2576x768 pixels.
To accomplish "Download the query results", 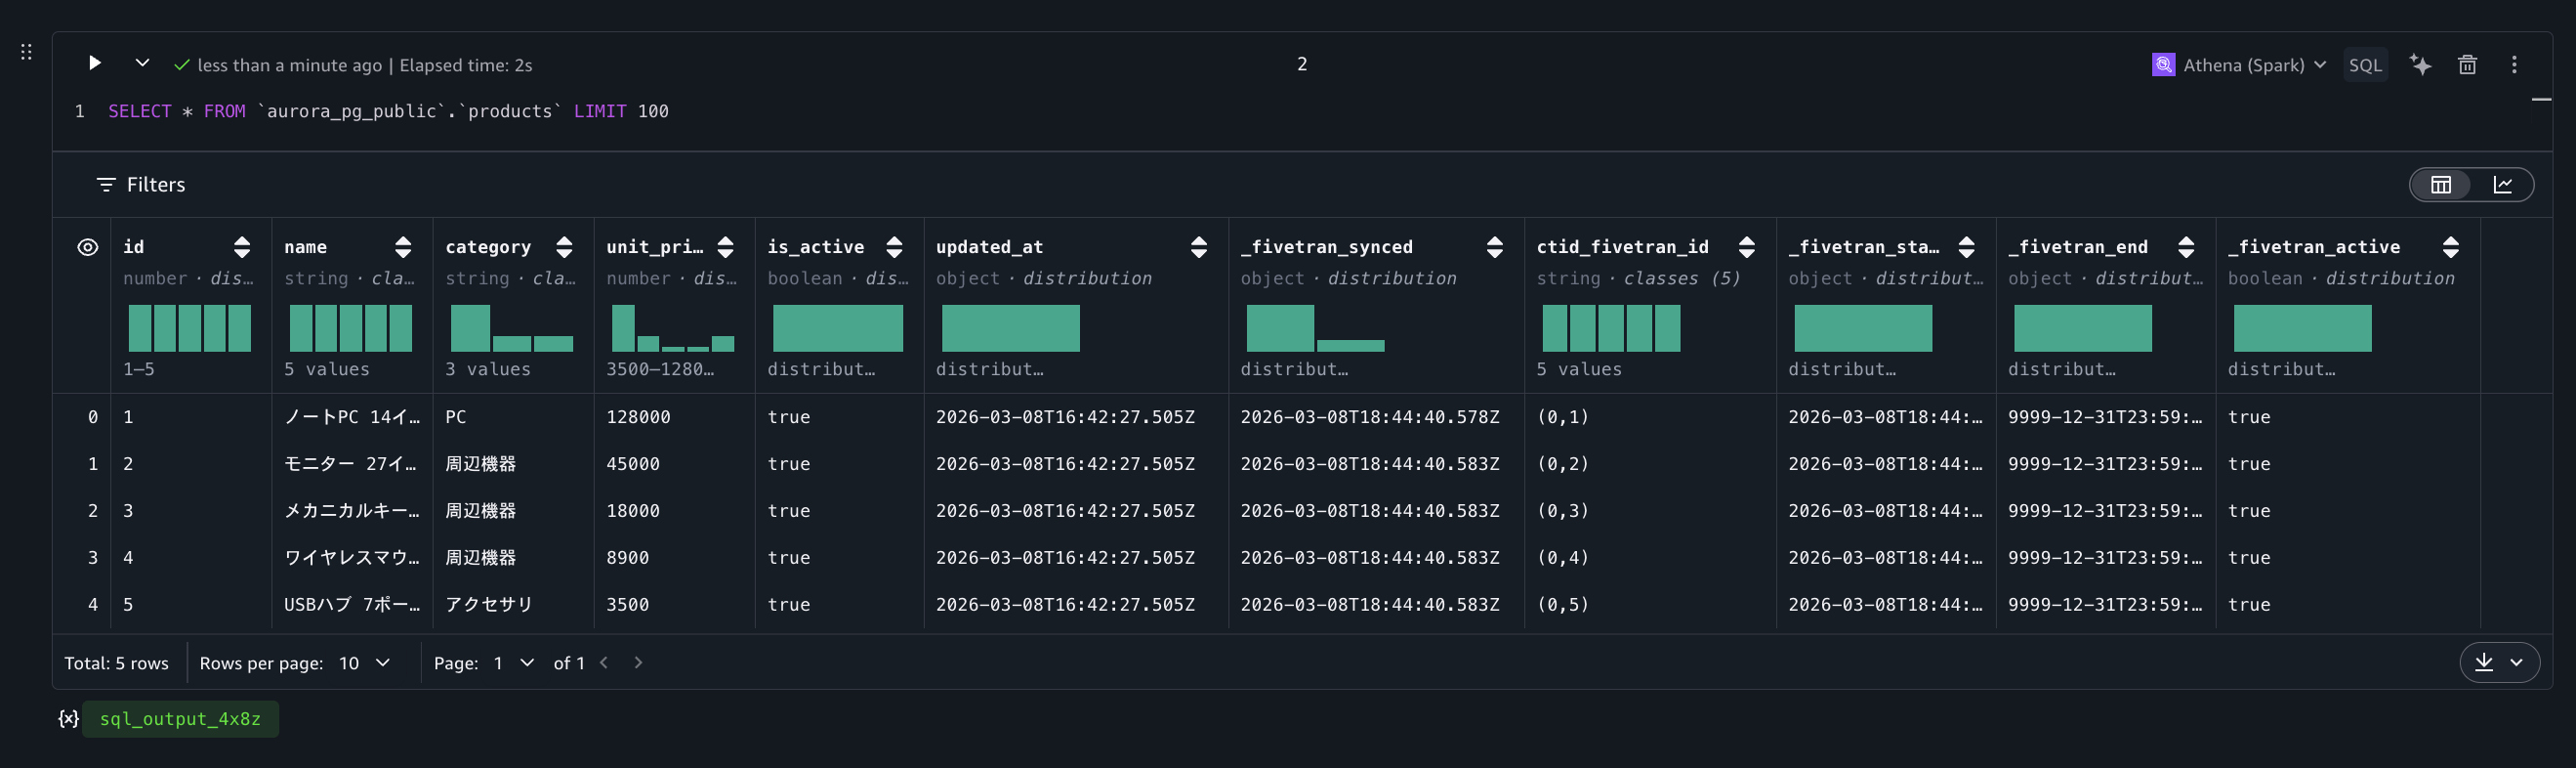I will (2484, 662).
